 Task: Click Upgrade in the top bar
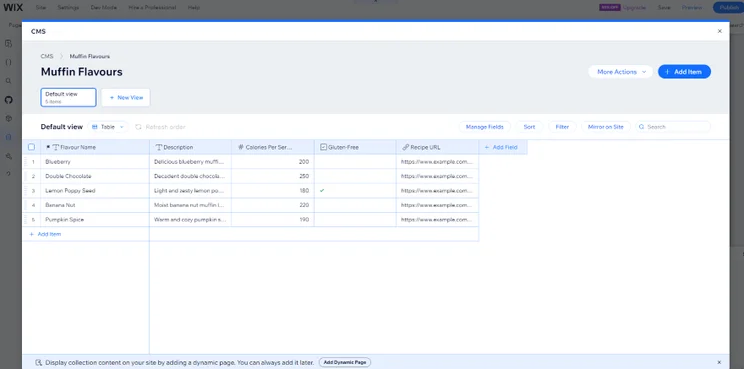tap(634, 8)
